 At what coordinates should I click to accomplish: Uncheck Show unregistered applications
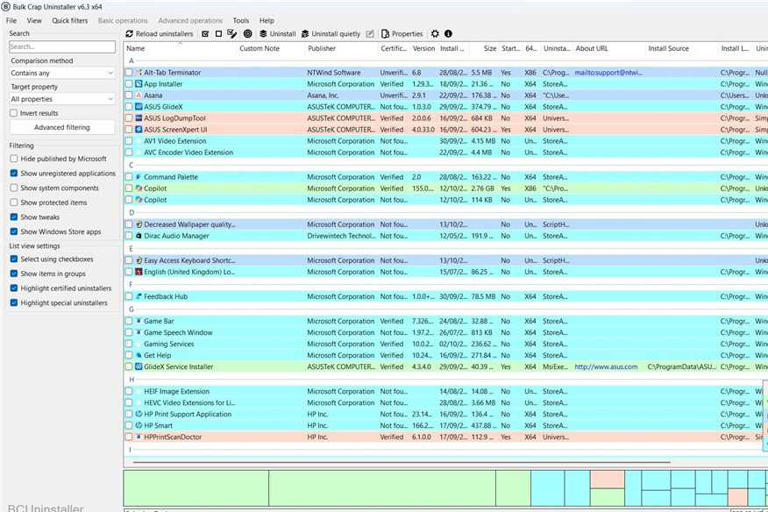click(x=14, y=173)
